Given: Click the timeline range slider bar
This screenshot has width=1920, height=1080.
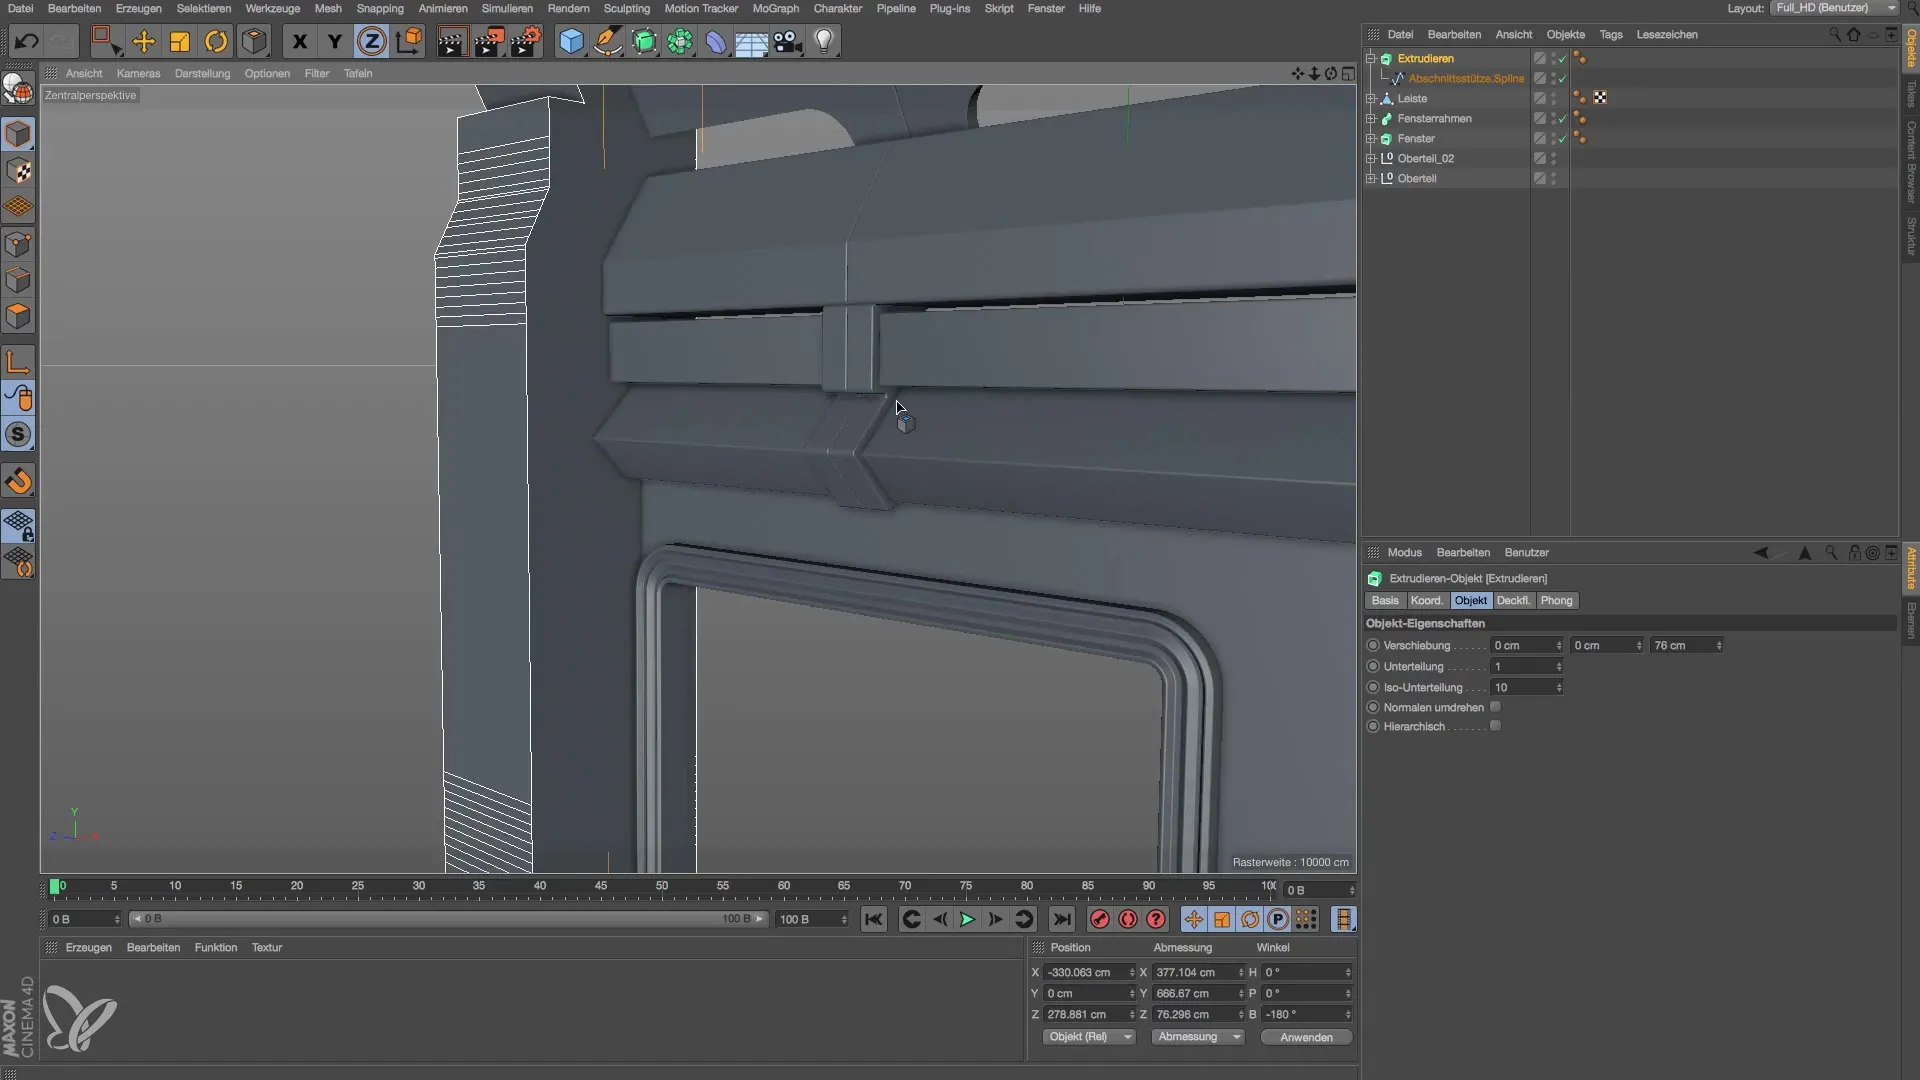Looking at the screenshot, I should point(448,919).
